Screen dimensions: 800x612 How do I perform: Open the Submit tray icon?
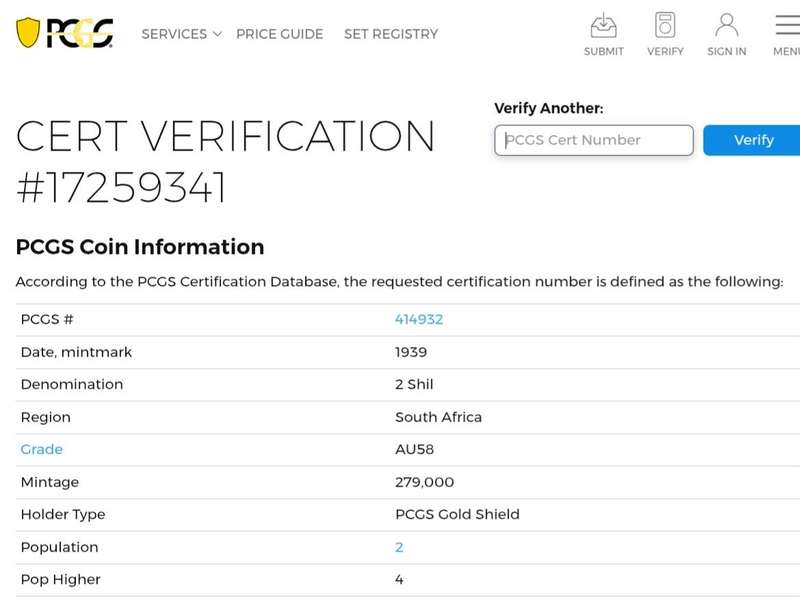pos(604,26)
